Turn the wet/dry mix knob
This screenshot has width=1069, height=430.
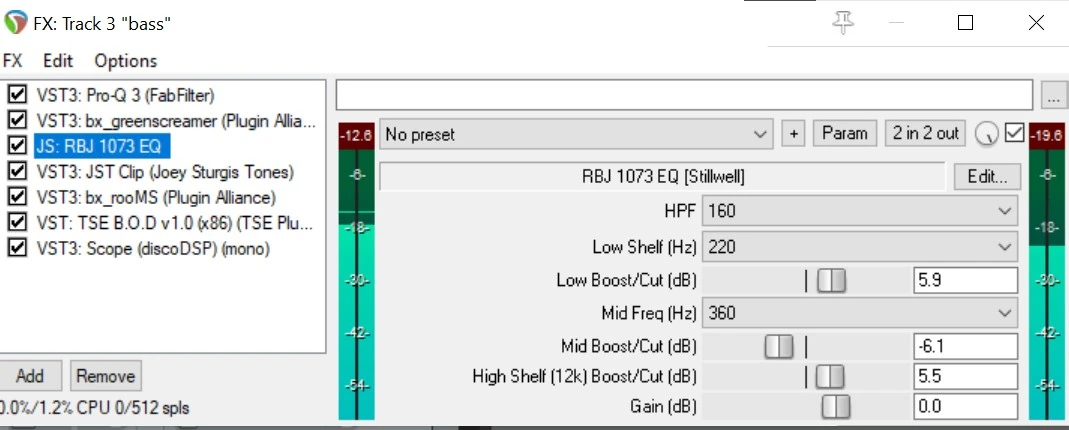coord(985,134)
